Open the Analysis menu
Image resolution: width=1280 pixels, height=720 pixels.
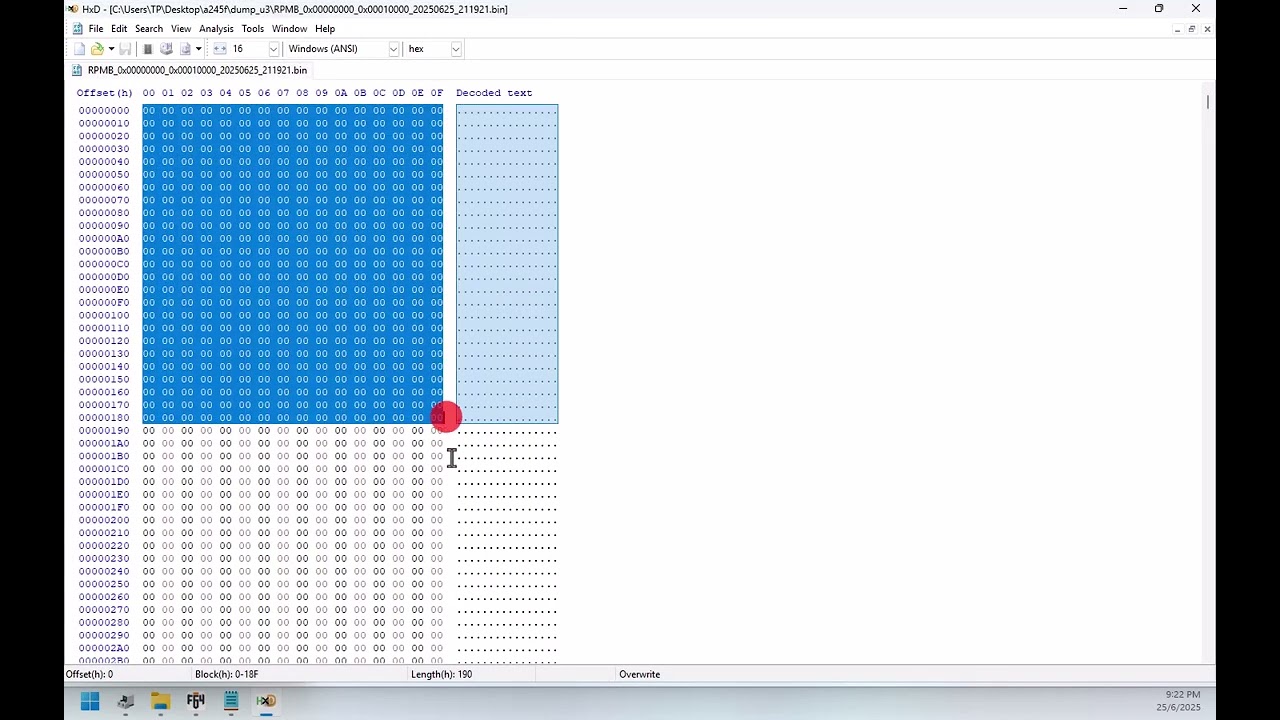tap(216, 29)
